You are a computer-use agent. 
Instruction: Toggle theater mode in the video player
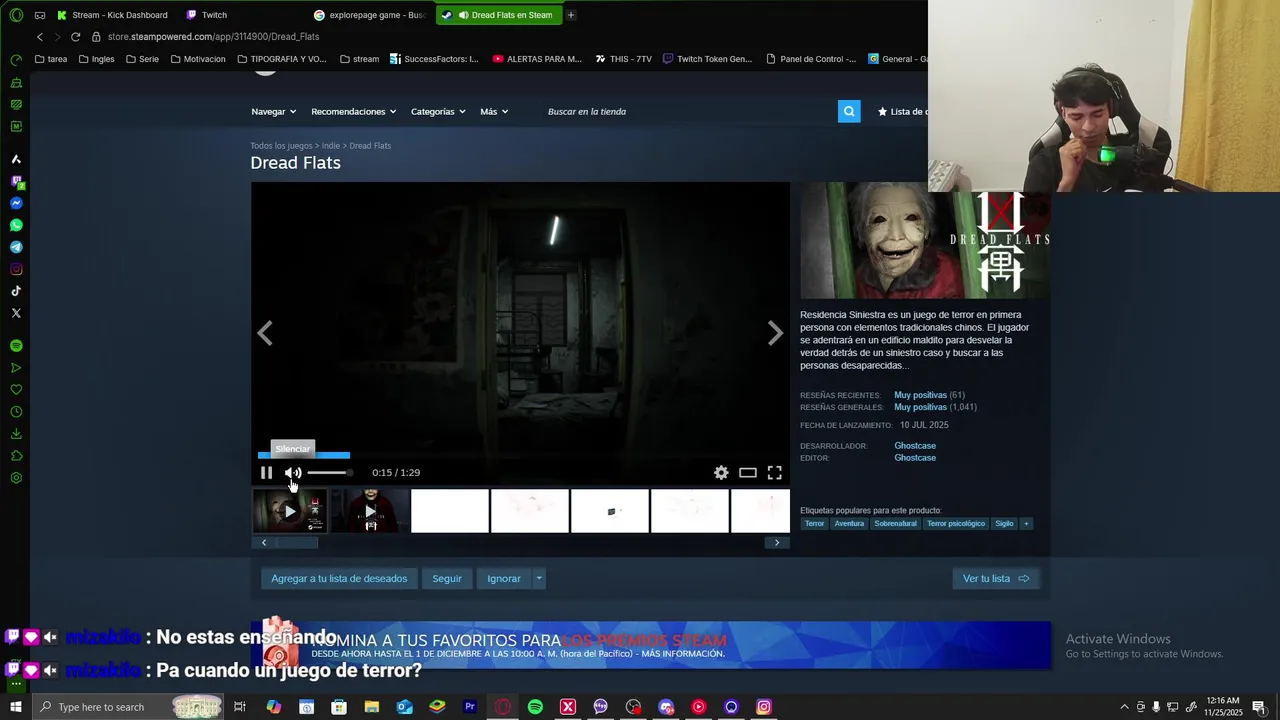click(748, 473)
